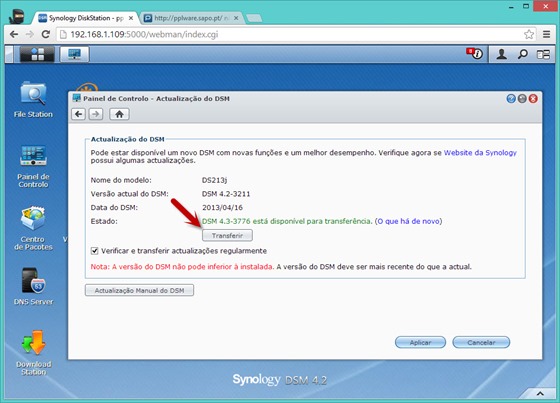Open the Chrome hamburger menu
The image size is (560, 403).
[x=546, y=34]
